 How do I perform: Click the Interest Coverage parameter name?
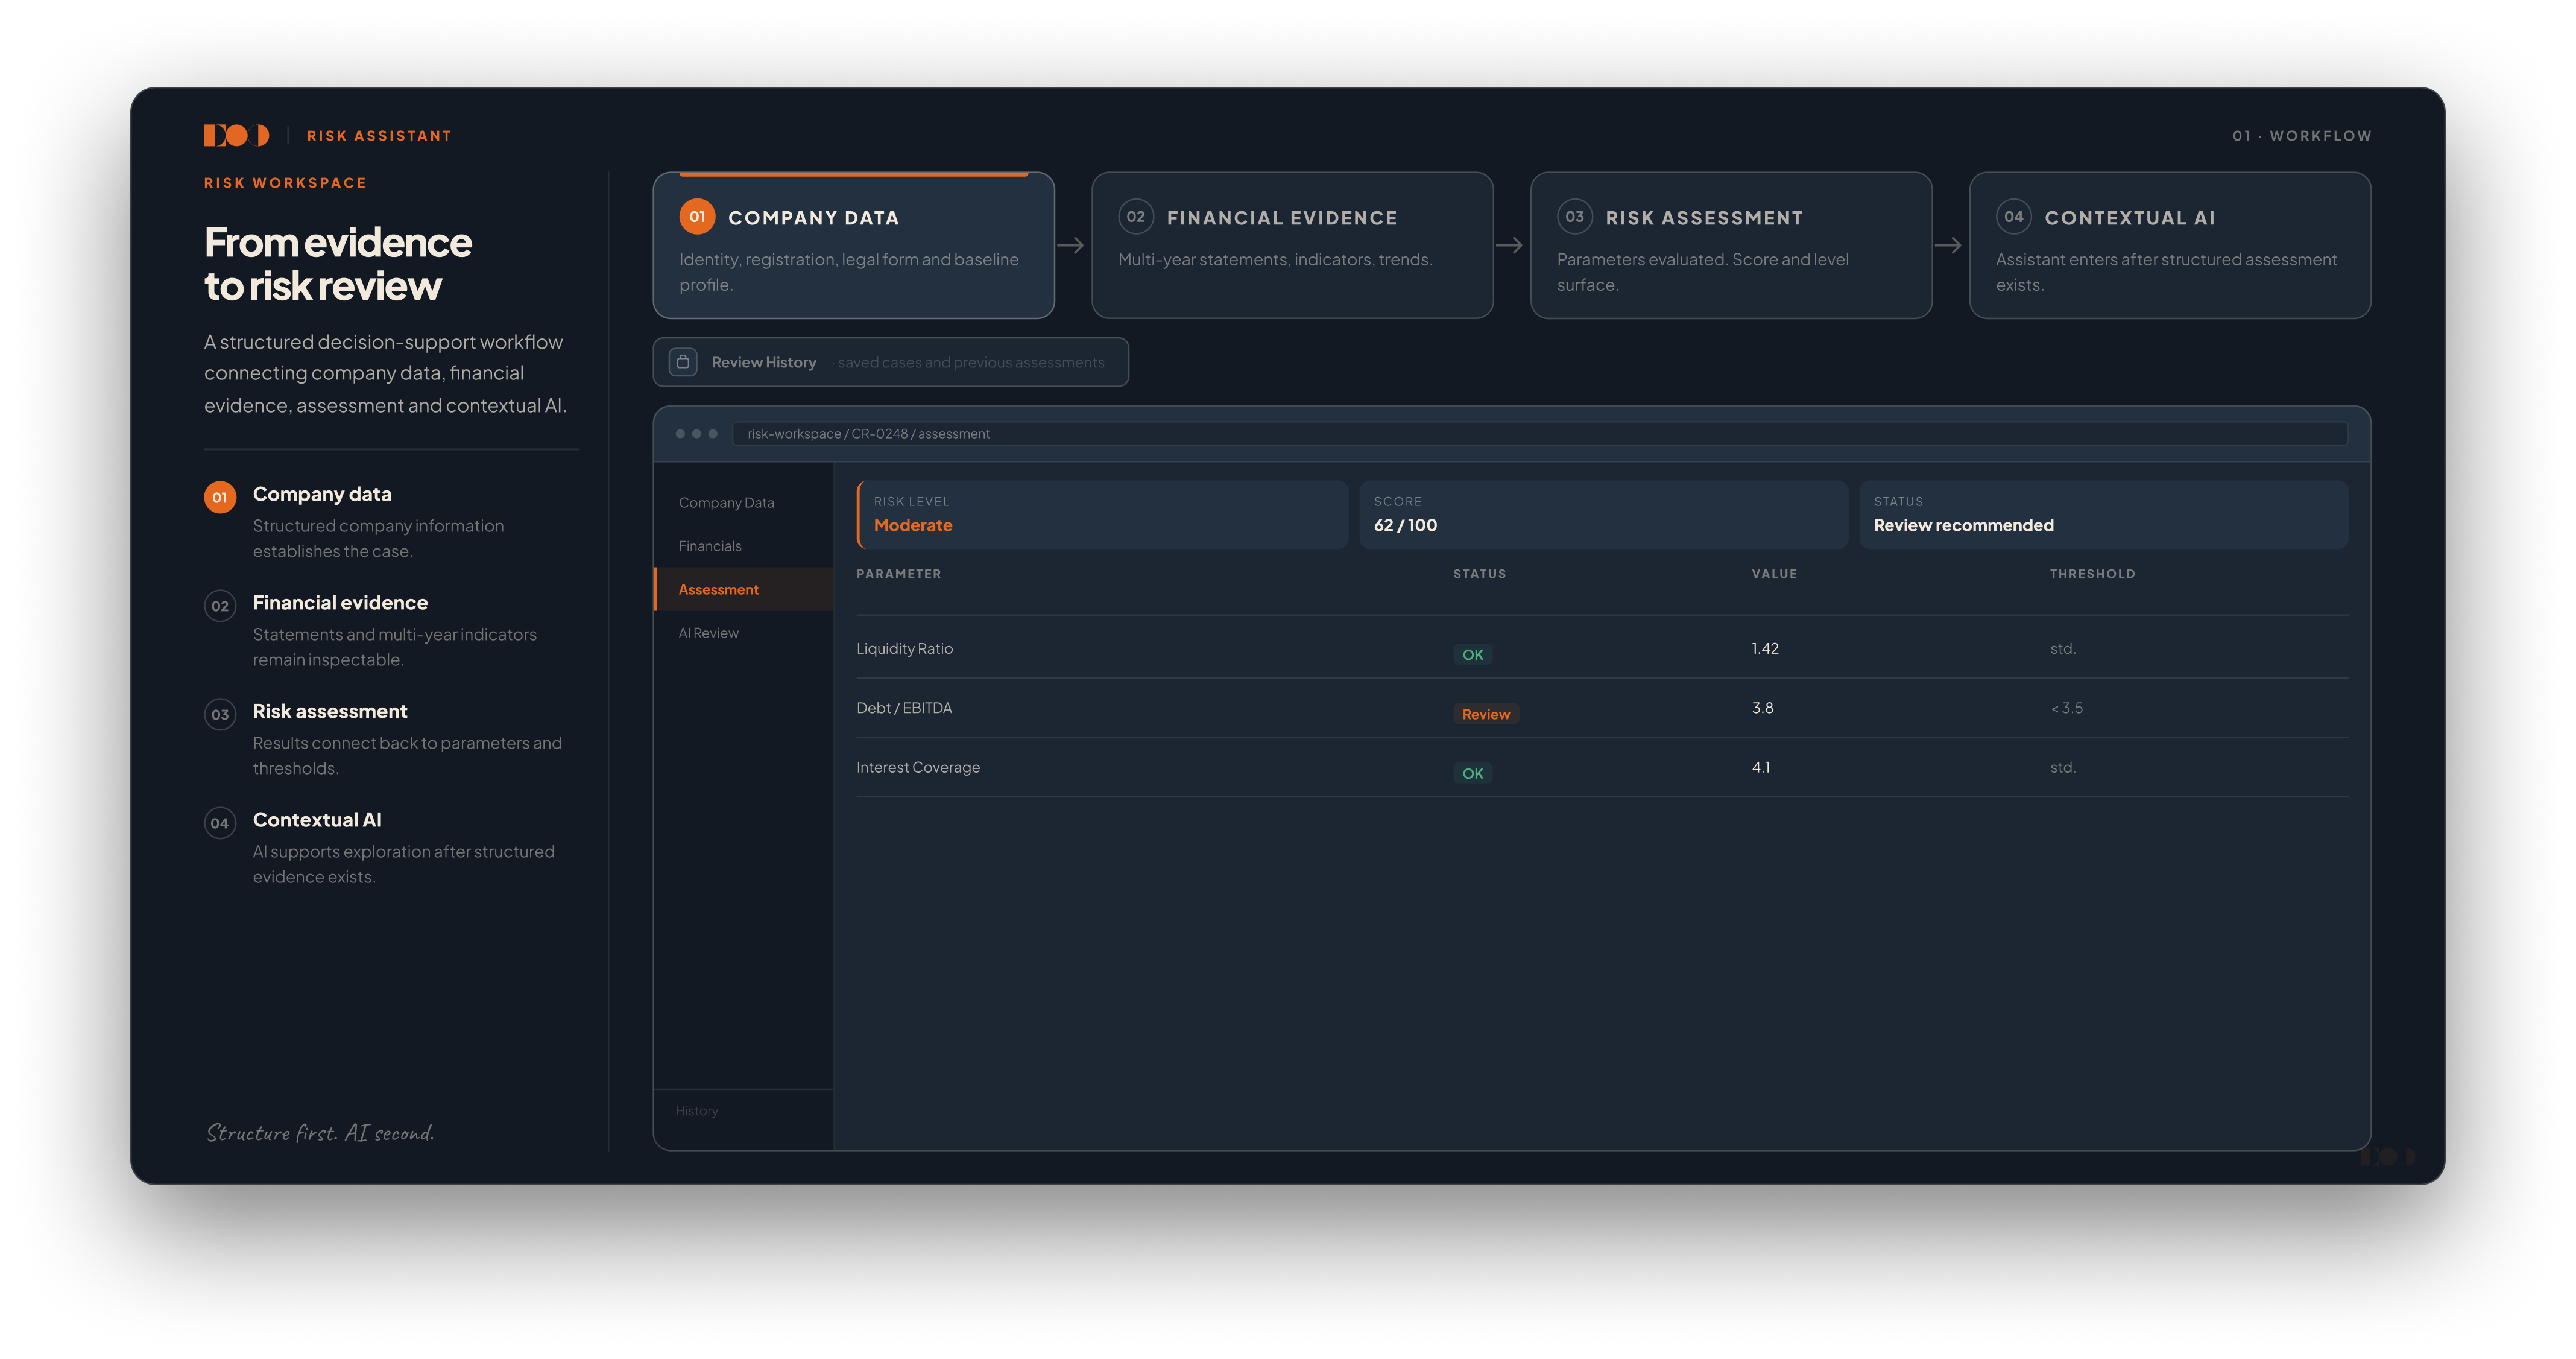click(x=918, y=768)
